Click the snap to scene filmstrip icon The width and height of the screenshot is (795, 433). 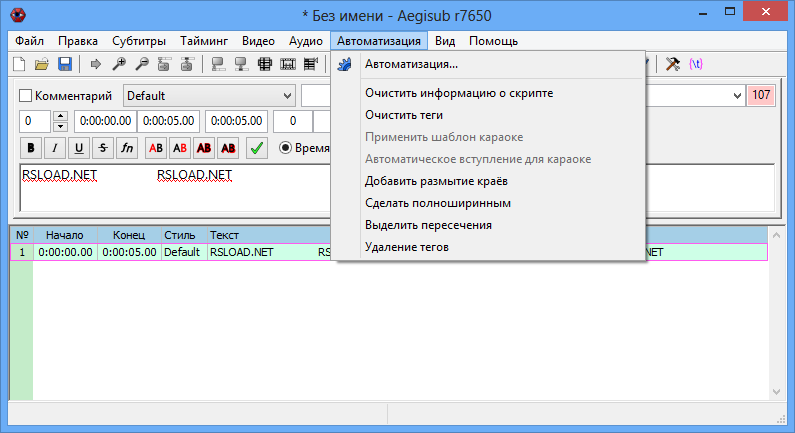point(288,64)
